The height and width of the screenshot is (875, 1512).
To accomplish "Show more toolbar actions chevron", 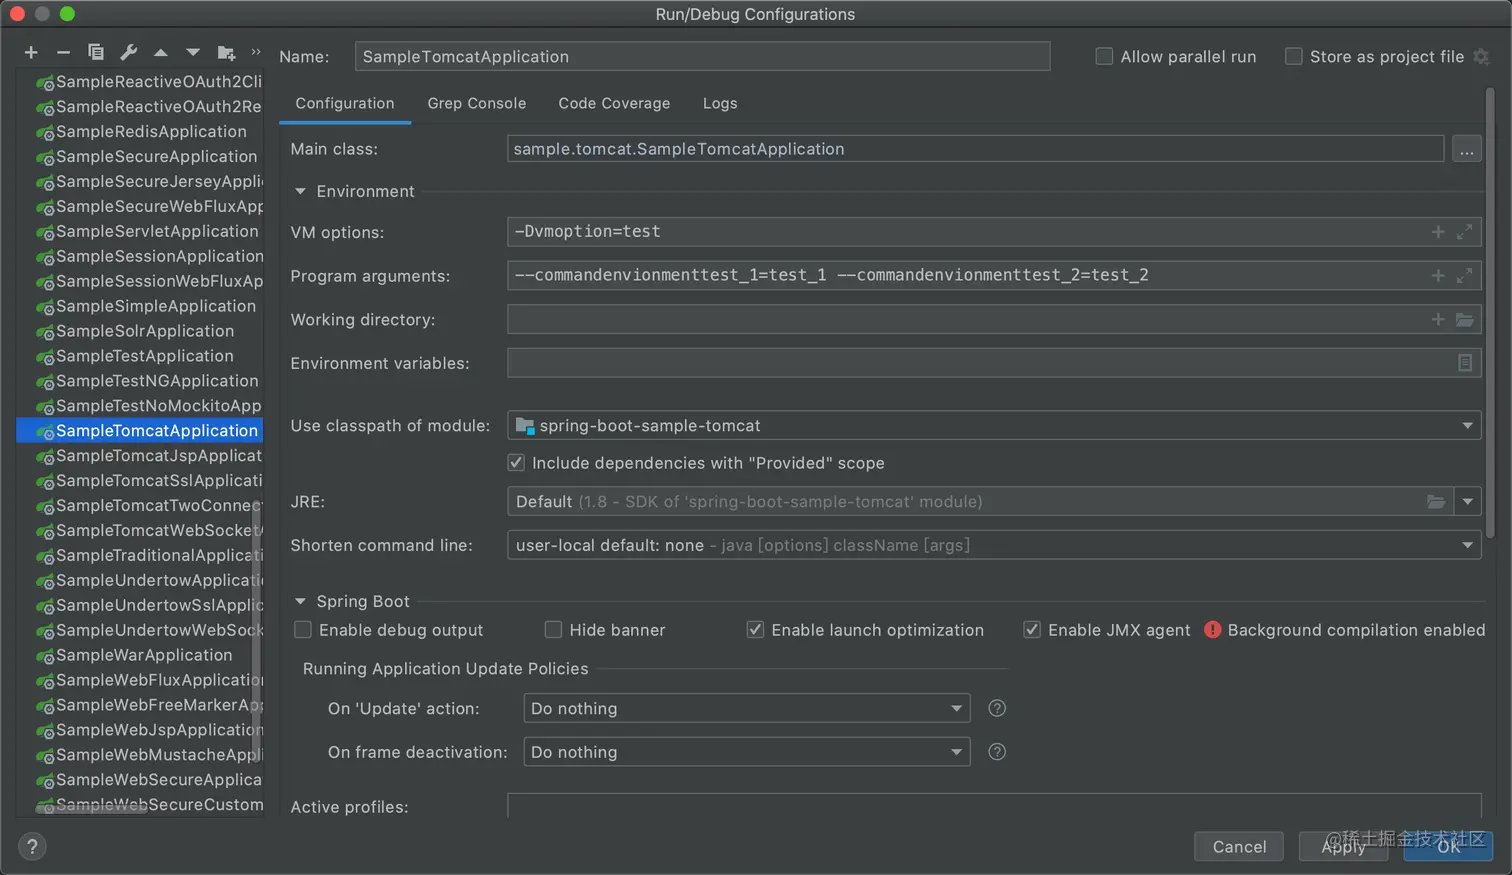I will pos(256,52).
